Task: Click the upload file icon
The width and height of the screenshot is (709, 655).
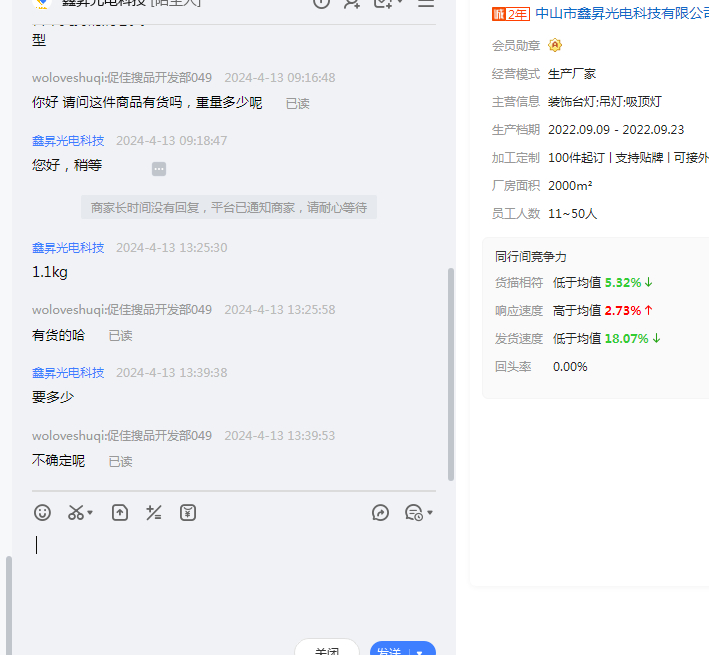Action: [x=120, y=513]
